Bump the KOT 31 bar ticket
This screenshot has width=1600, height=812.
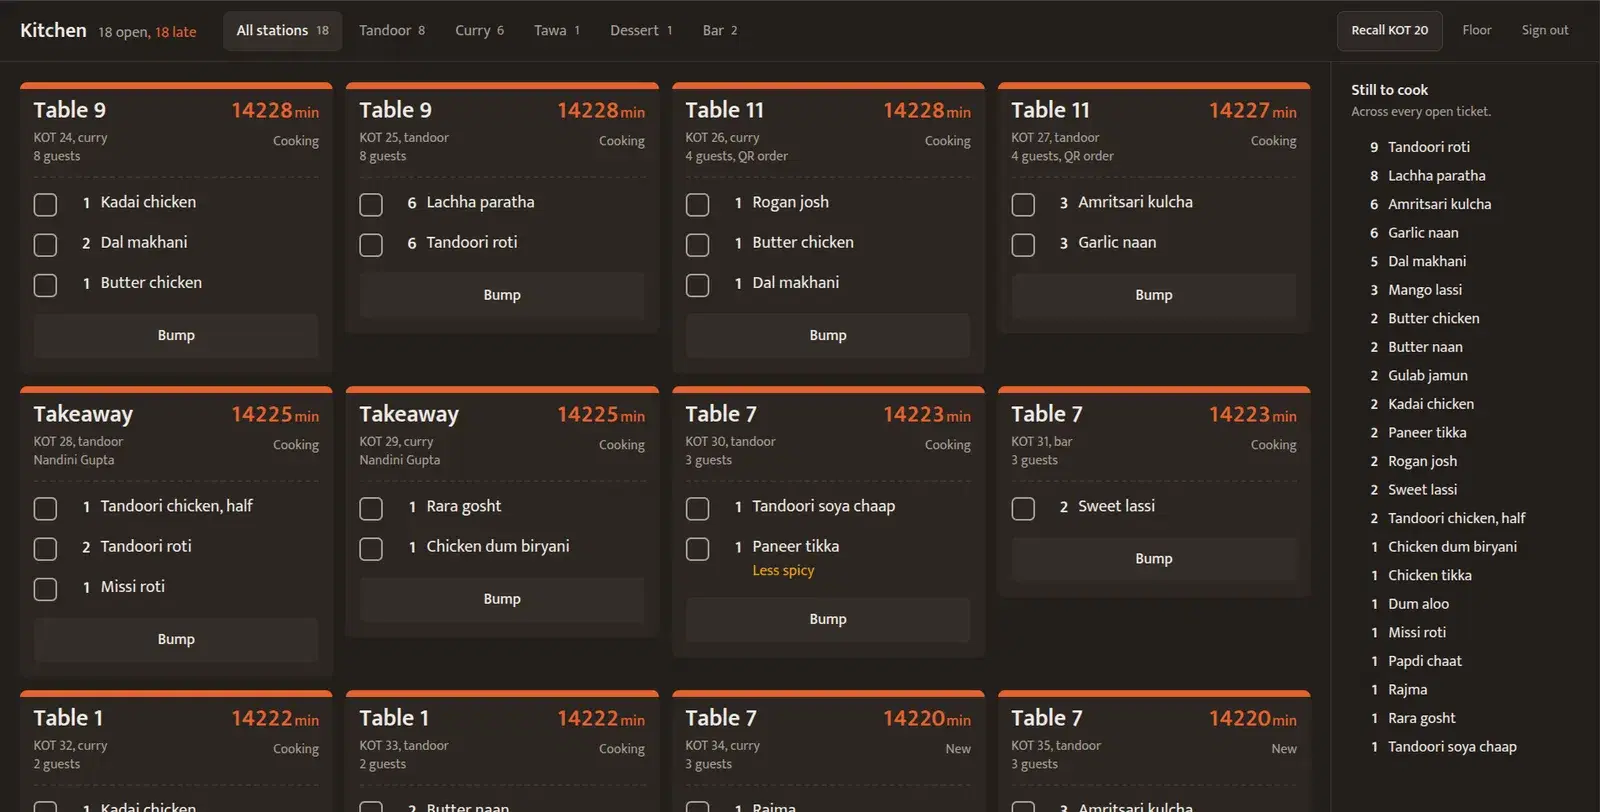[x=1154, y=560]
